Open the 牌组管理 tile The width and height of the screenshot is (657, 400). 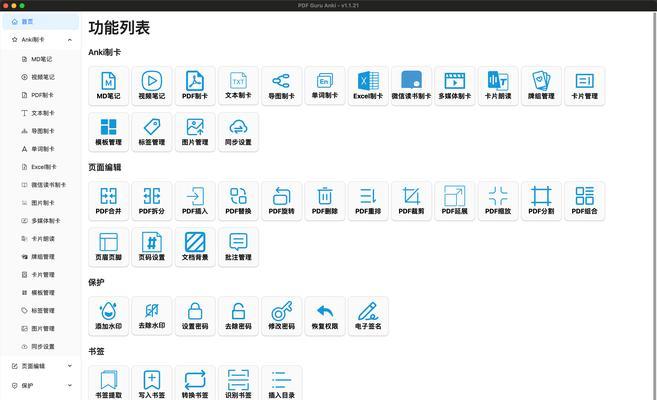[x=541, y=86]
